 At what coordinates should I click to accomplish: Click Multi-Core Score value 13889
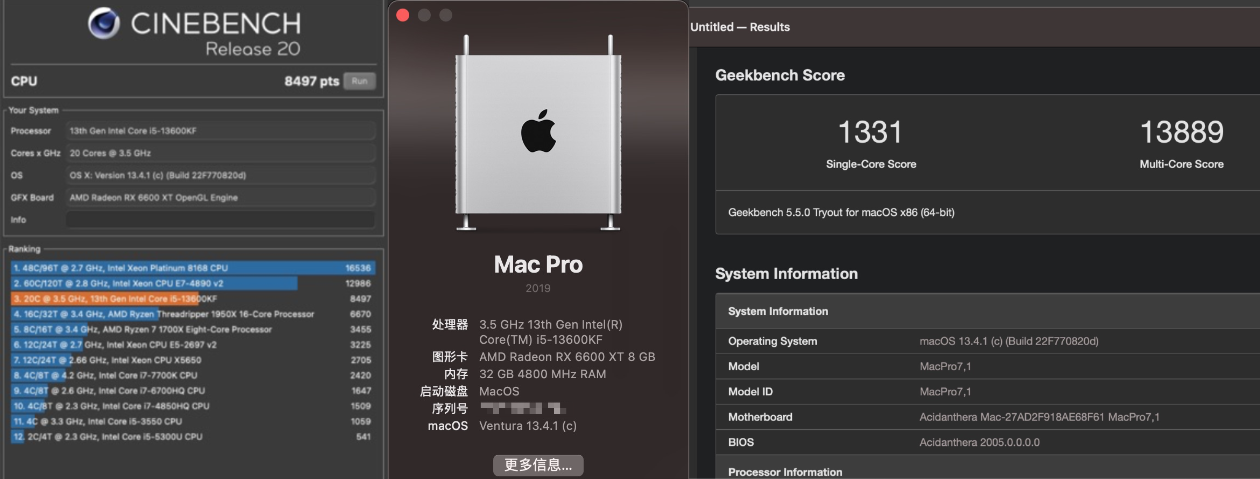pos(1181,132)
